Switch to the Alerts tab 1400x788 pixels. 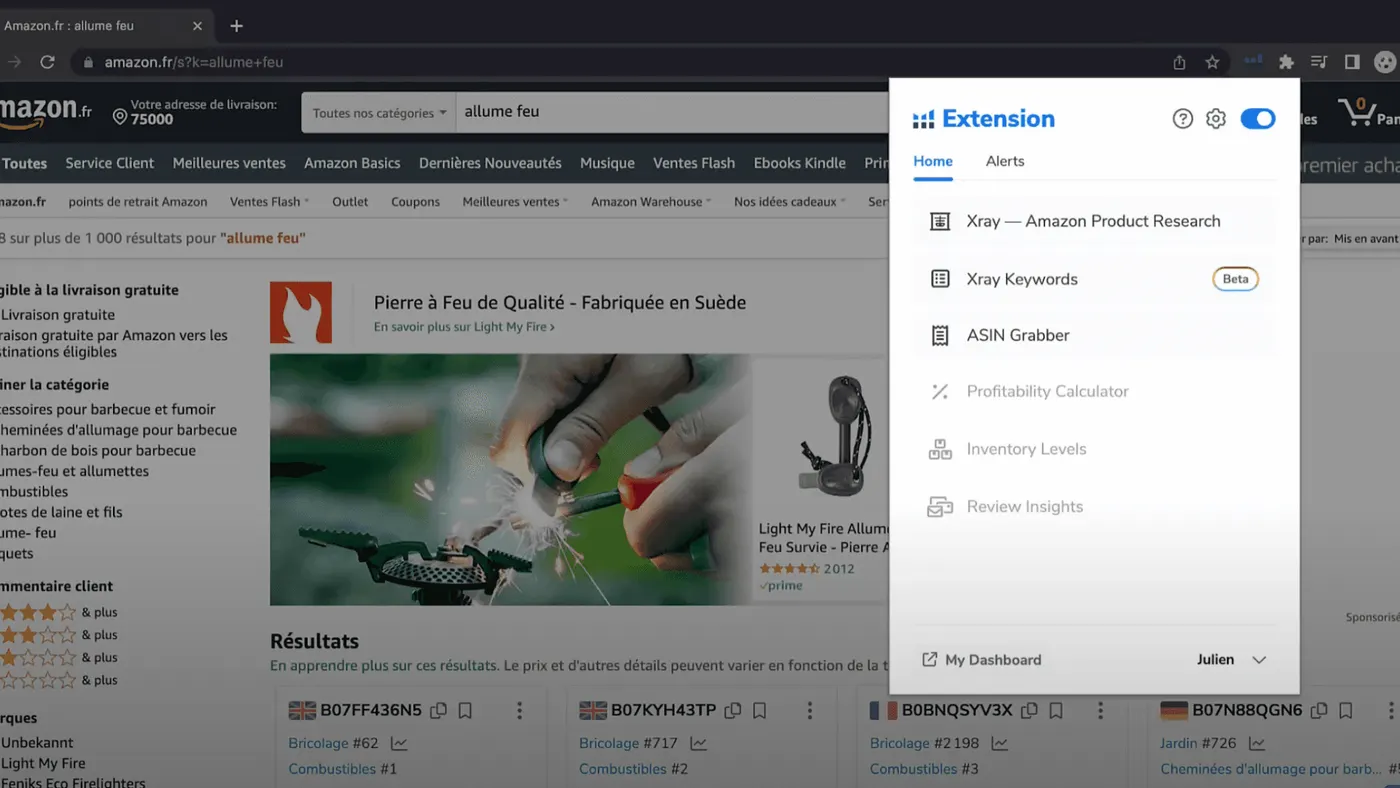pyautogui.click(x=1005, y=161)
